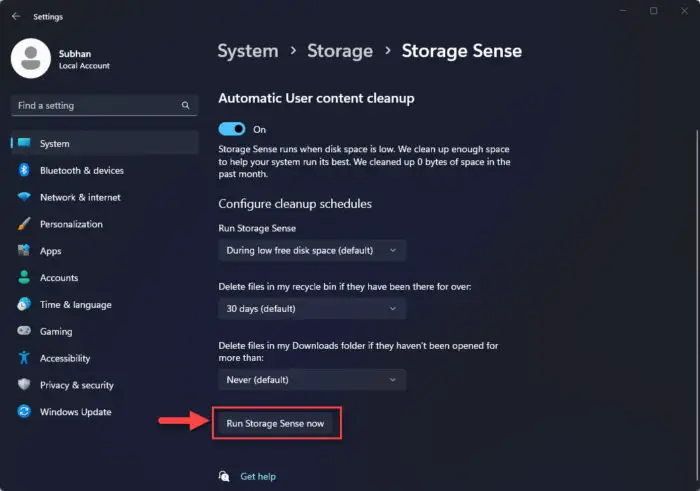Open the recycle bin 30 days dropdown

312,308
